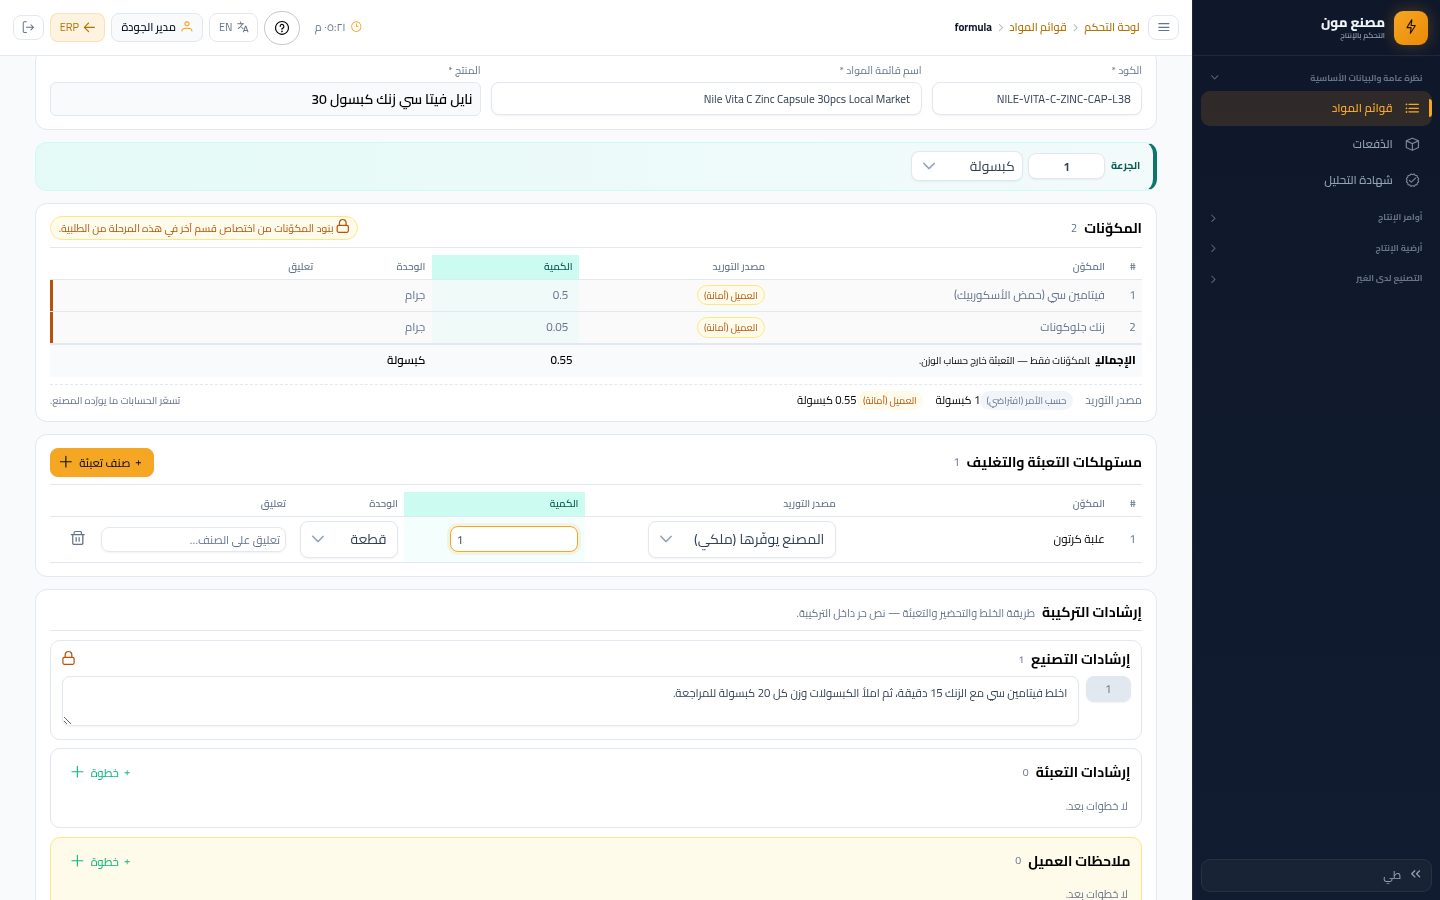Screen dimensions: 1440x900
Task: Switch language to EN
Action: [x=233, y=27]
